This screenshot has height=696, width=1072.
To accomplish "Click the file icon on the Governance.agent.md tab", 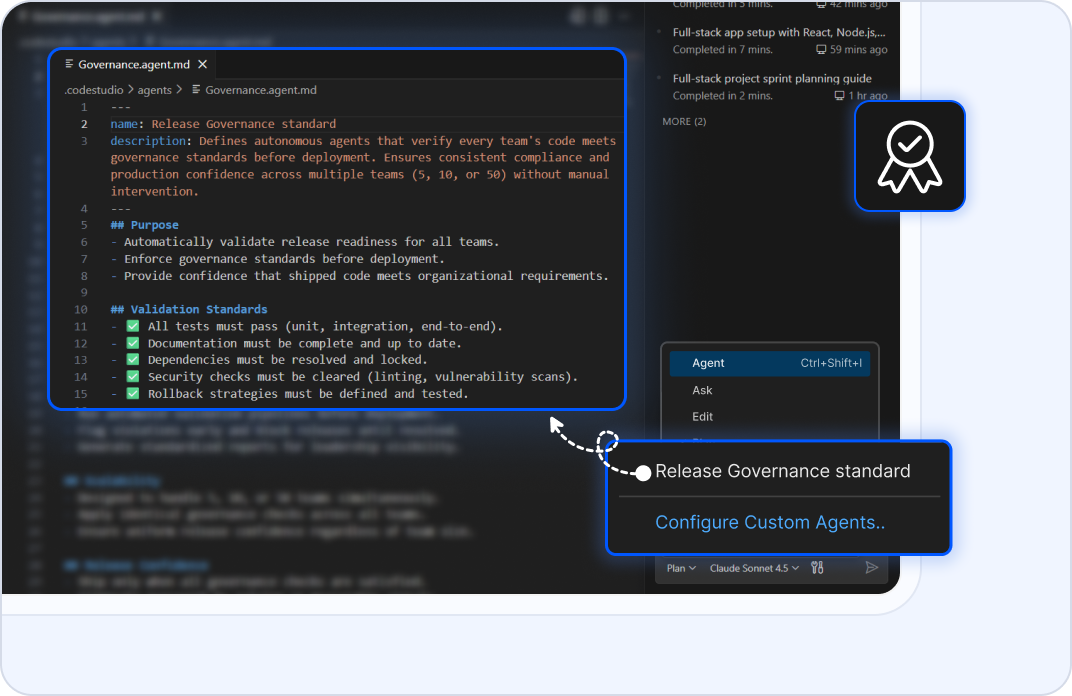I will 68,62.
